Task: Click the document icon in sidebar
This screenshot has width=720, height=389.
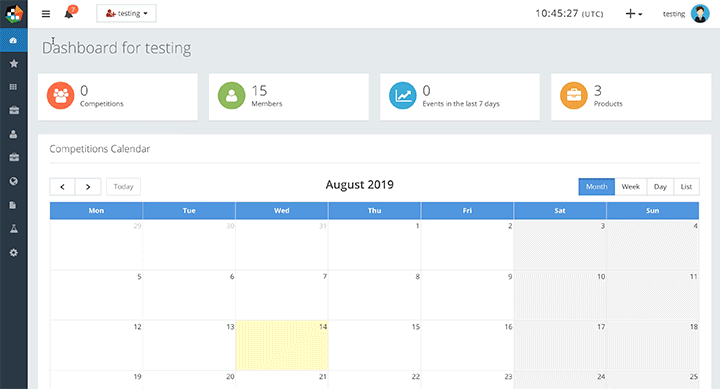Action: (x=14, y=205)
